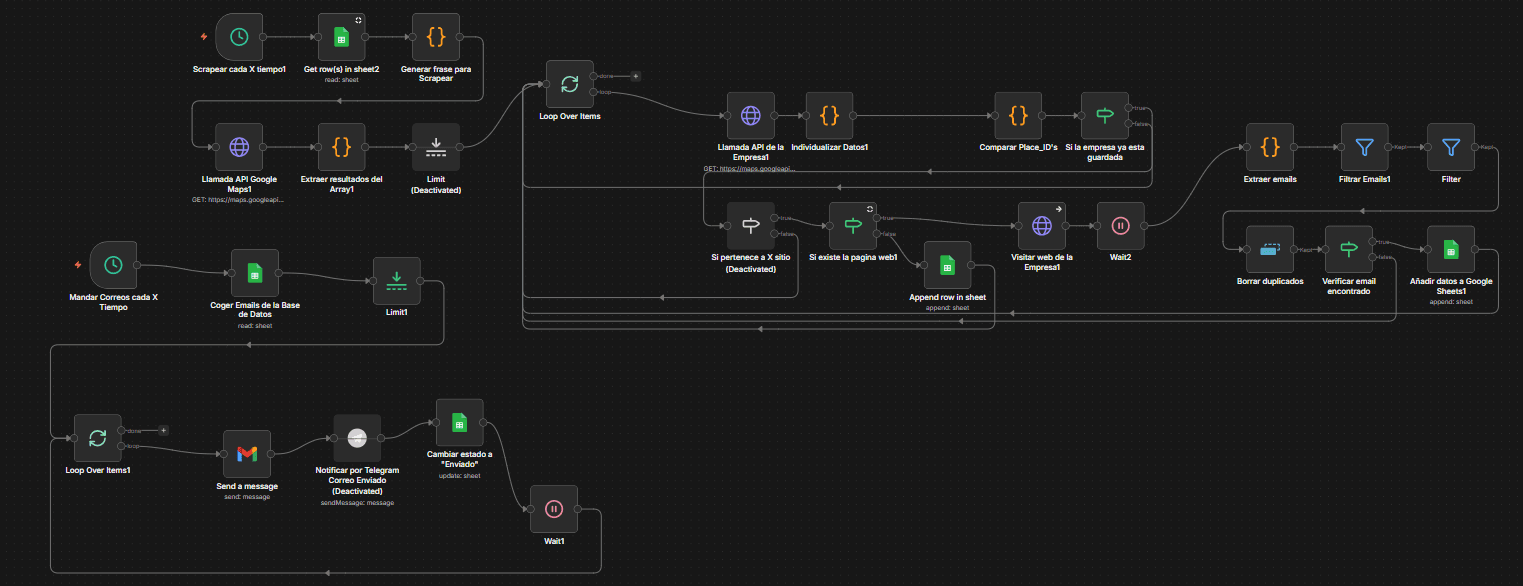Viewport: 1523px width, 586px height.
Task: Select the Llamada API de la Empresa1 node
Action: (x=751, y=116)
